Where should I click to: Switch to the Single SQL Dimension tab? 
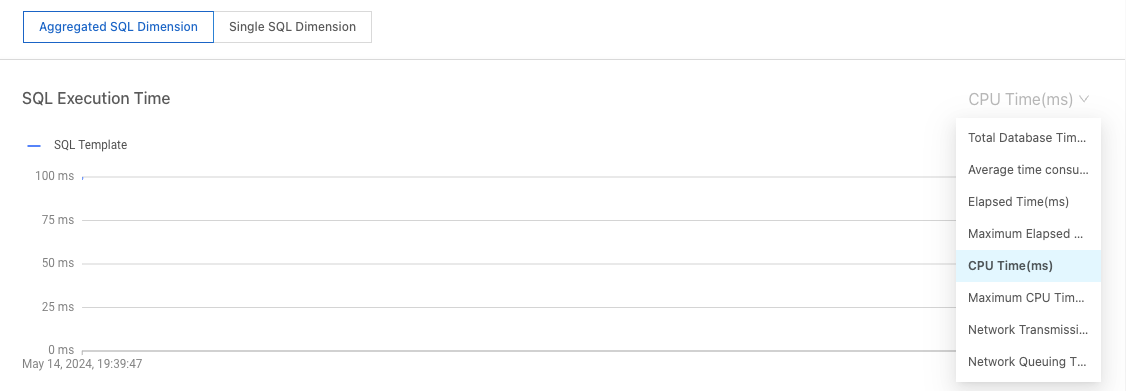tap(292, 27)
